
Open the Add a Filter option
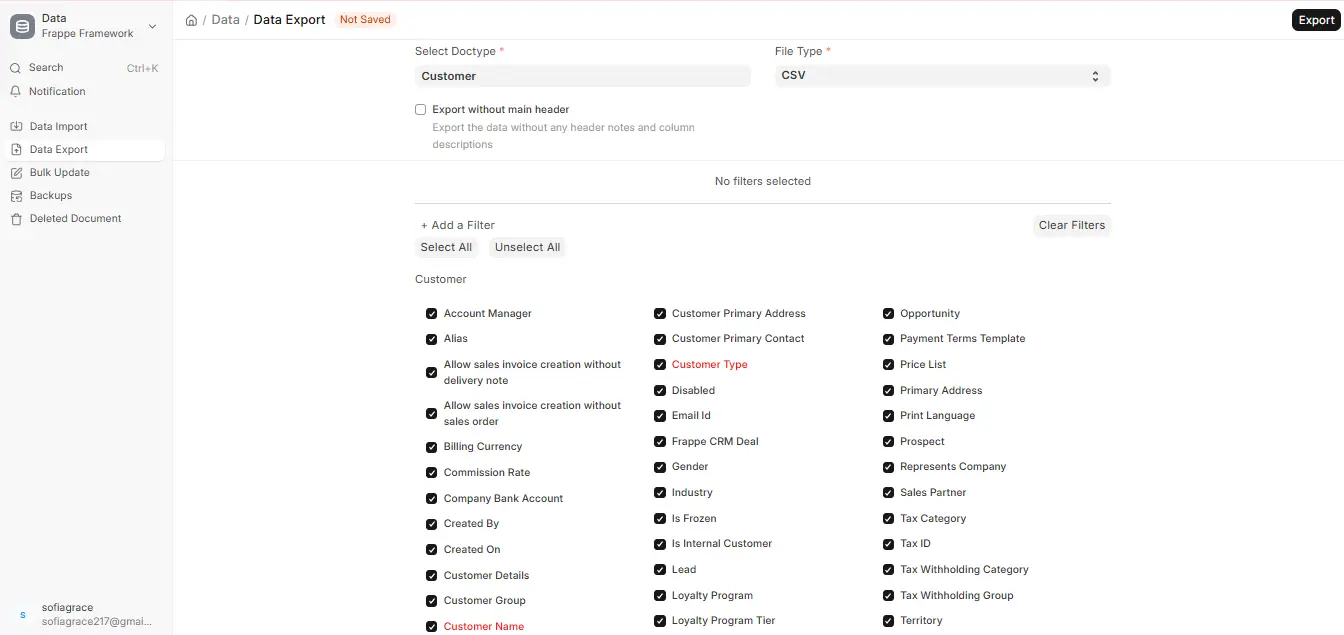coord(458,225)
